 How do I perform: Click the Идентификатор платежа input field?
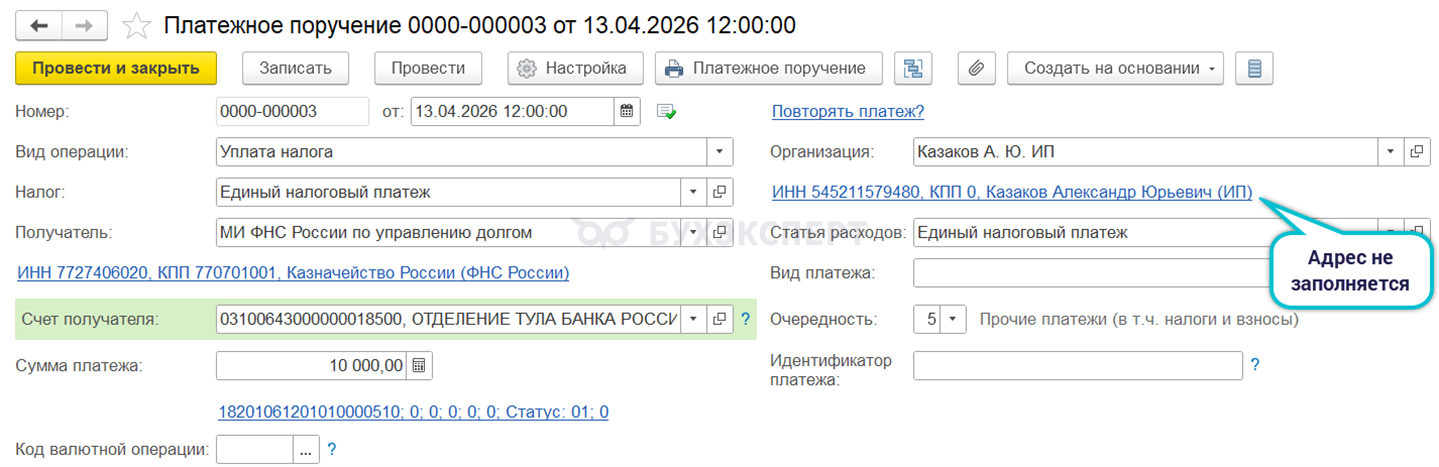click(1077, 365)
